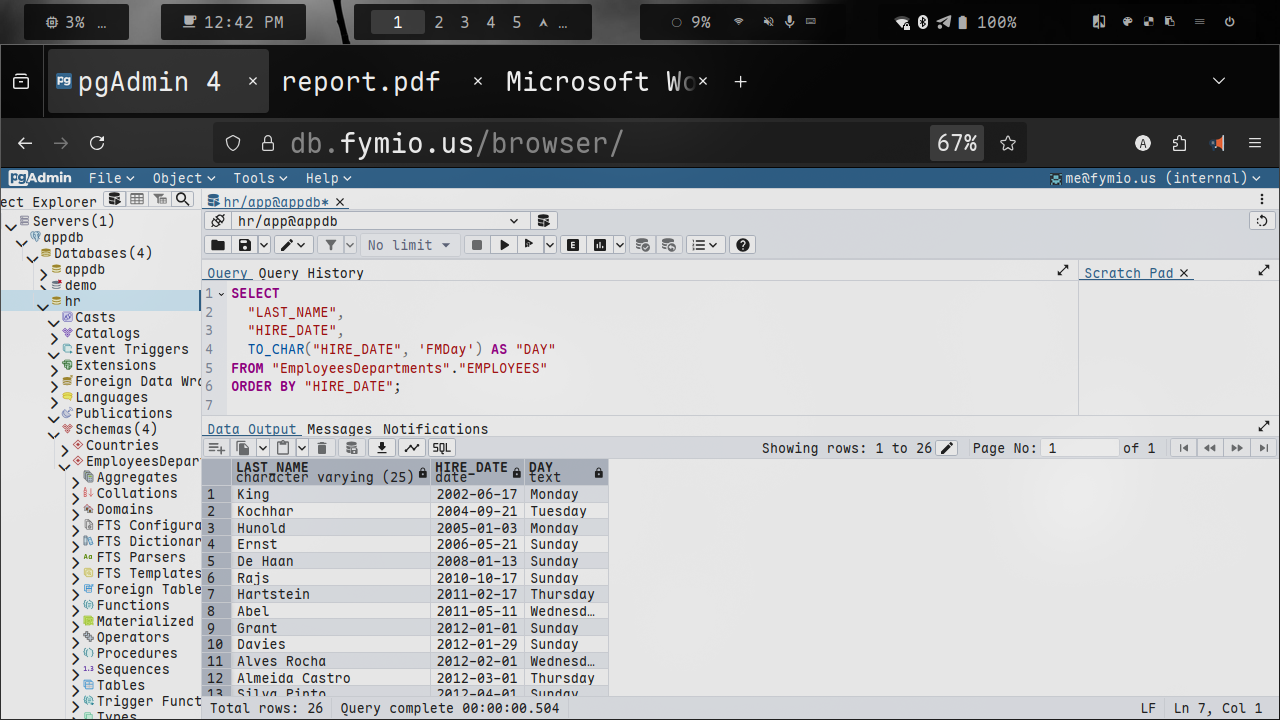Expand the Scratch Pad panel to full size
Image resolution: width=1280 pixels, height=720 pixels.
click(x=1264, y=271)
